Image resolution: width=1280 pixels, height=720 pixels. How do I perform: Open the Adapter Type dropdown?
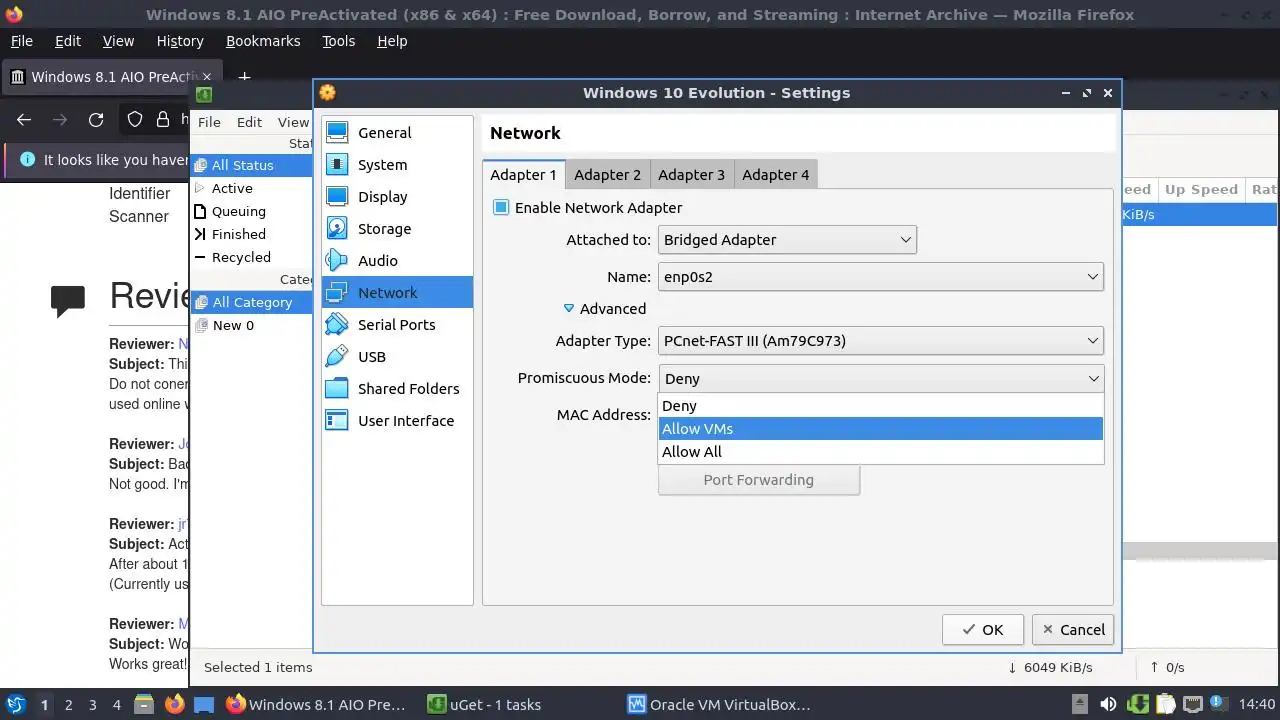881,341
